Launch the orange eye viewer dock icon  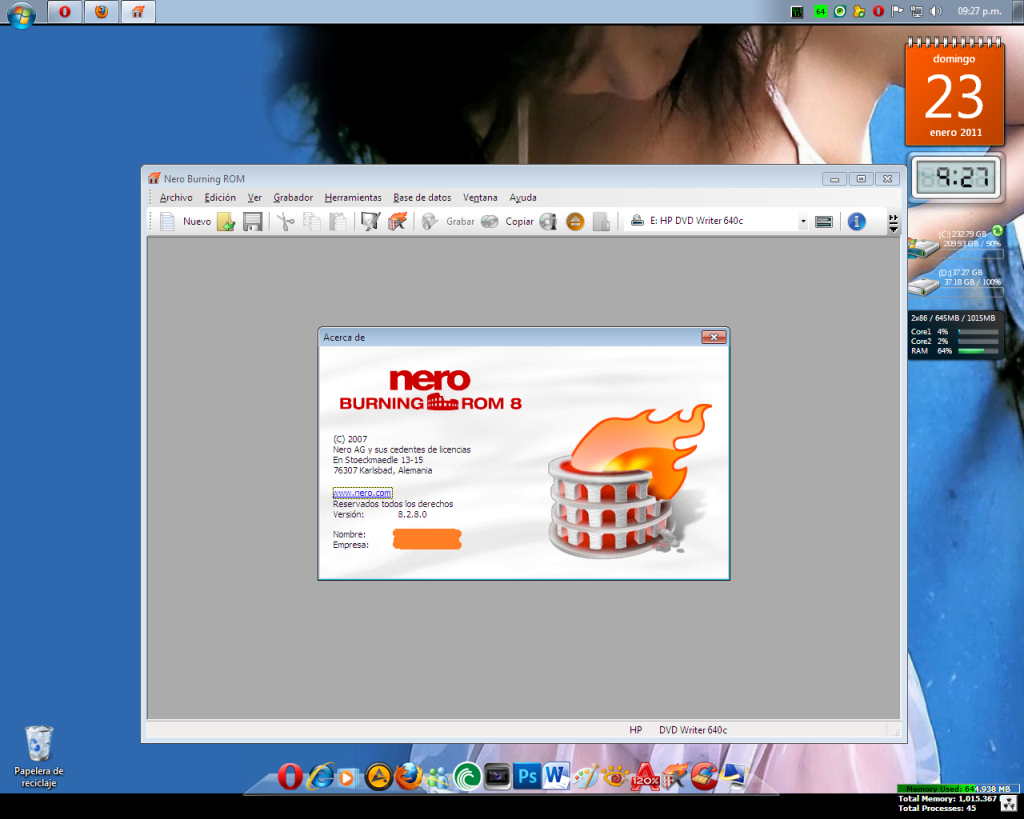(615, 777)
